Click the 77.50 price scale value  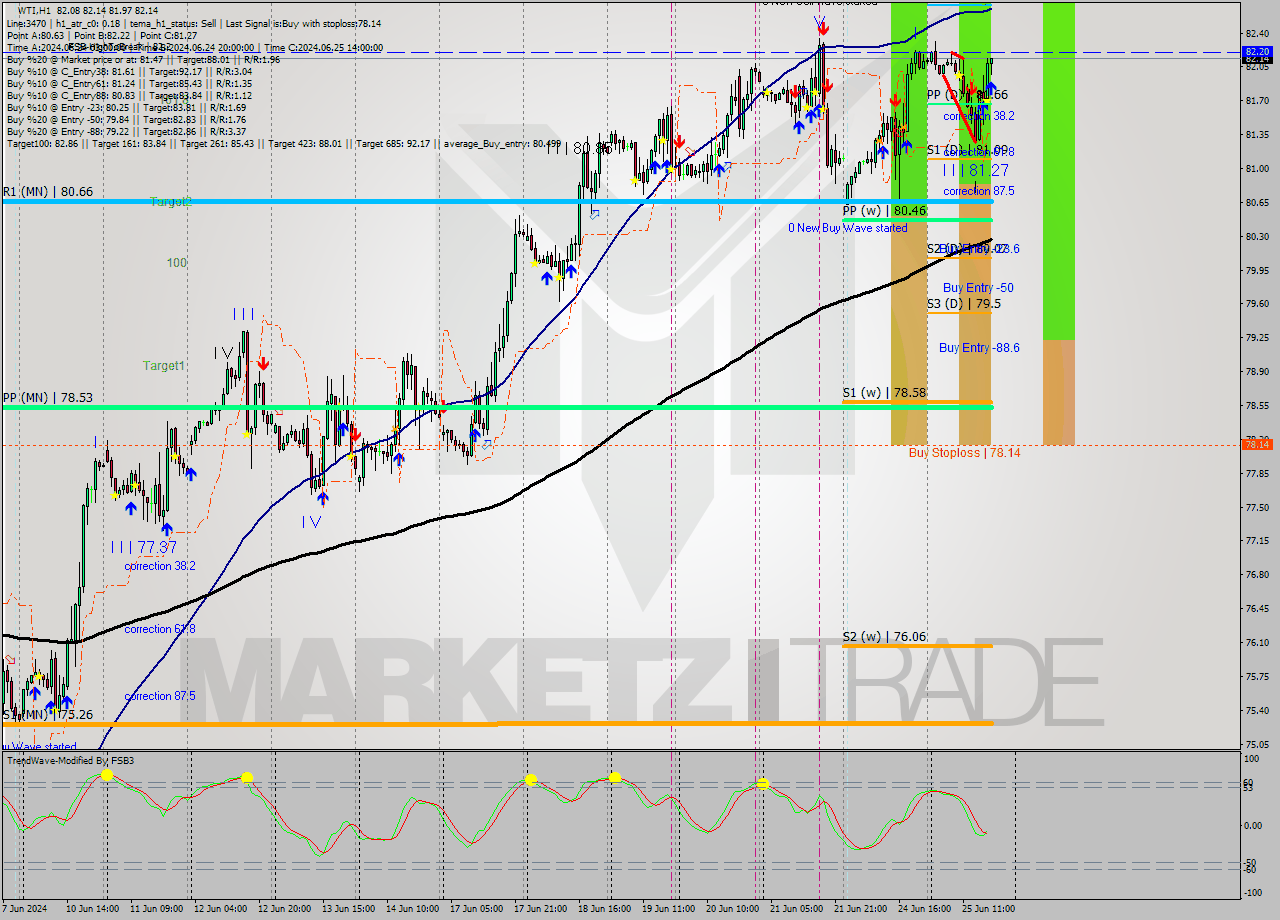(1258, 507)
